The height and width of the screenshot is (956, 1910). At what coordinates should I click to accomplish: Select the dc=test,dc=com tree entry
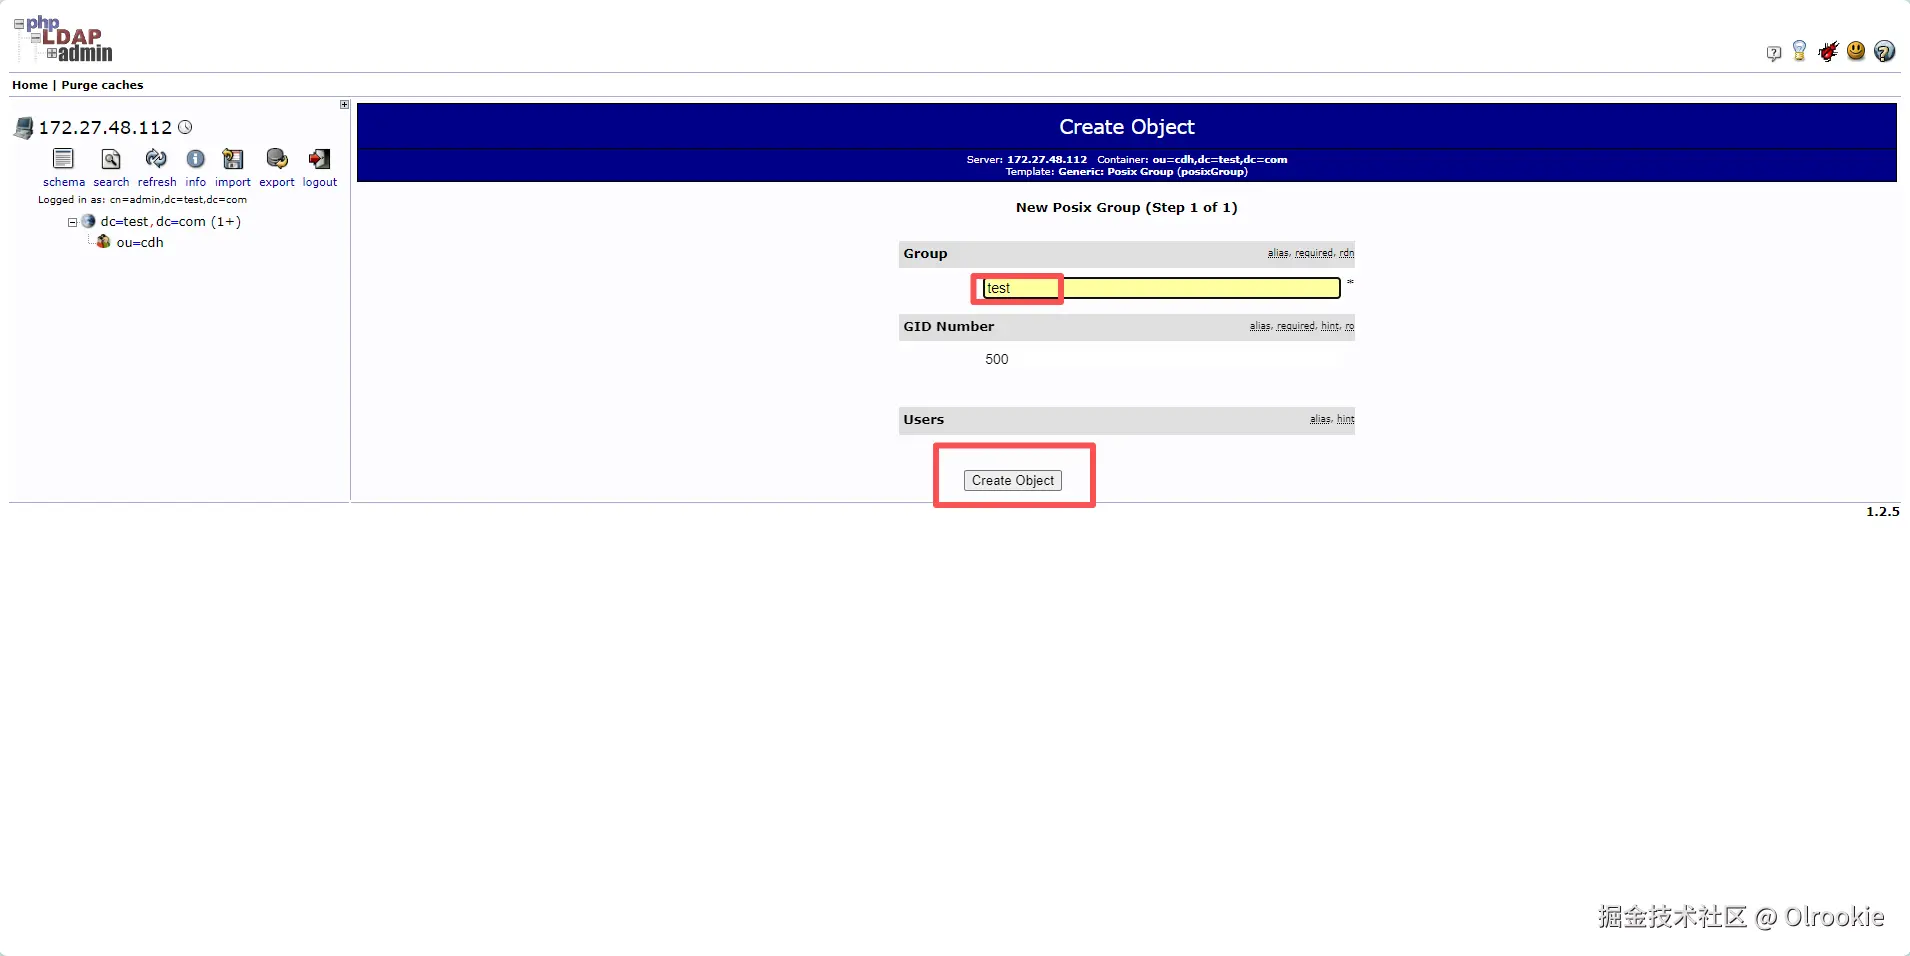170,221
